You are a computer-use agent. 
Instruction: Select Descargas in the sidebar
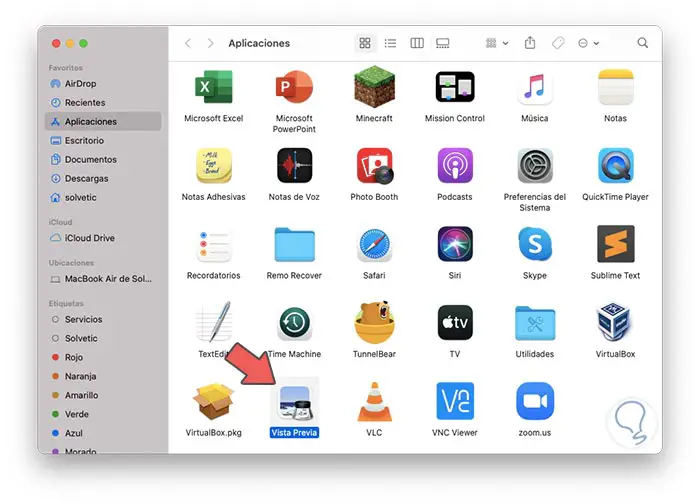(x=85, y=179)
